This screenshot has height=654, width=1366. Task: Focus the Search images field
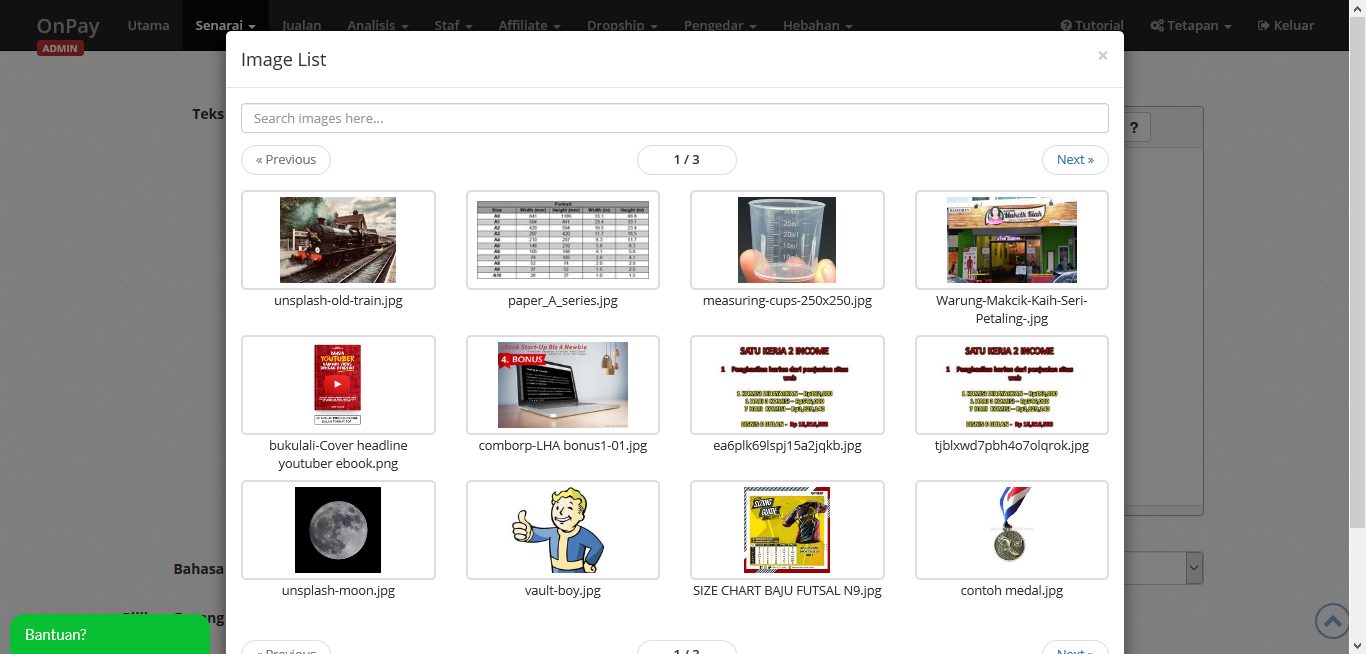click(x=675, y=118)
